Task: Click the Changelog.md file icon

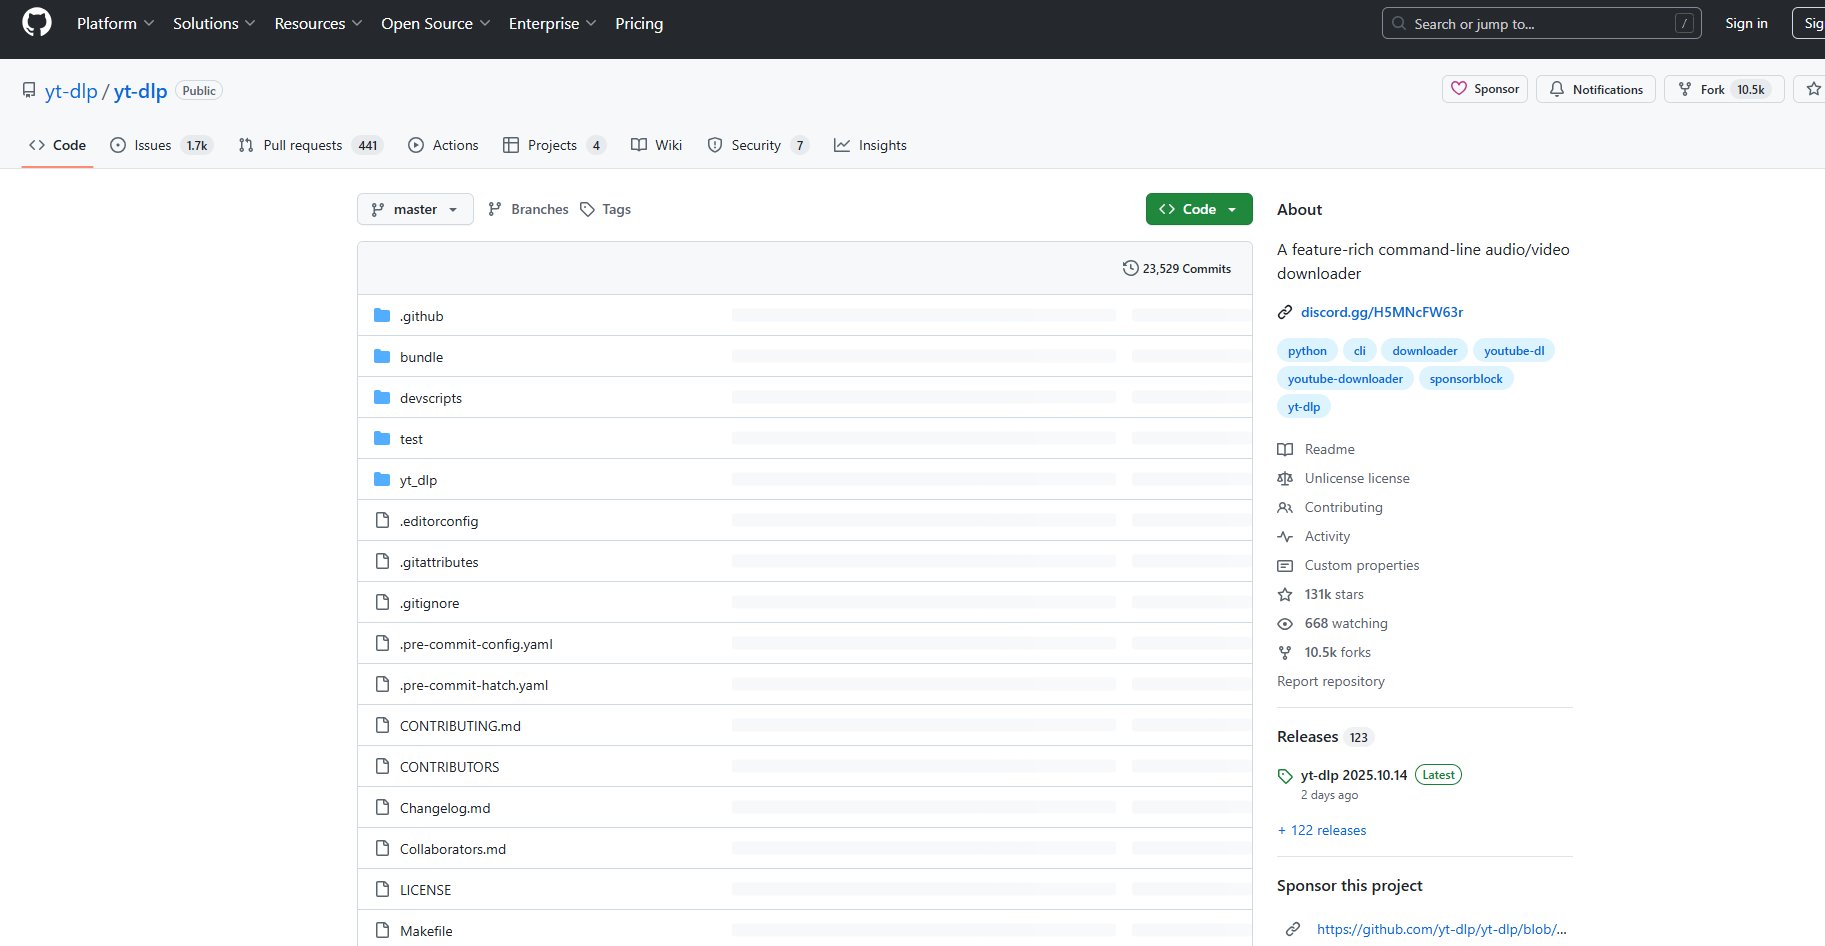Action: coord(382,808)
